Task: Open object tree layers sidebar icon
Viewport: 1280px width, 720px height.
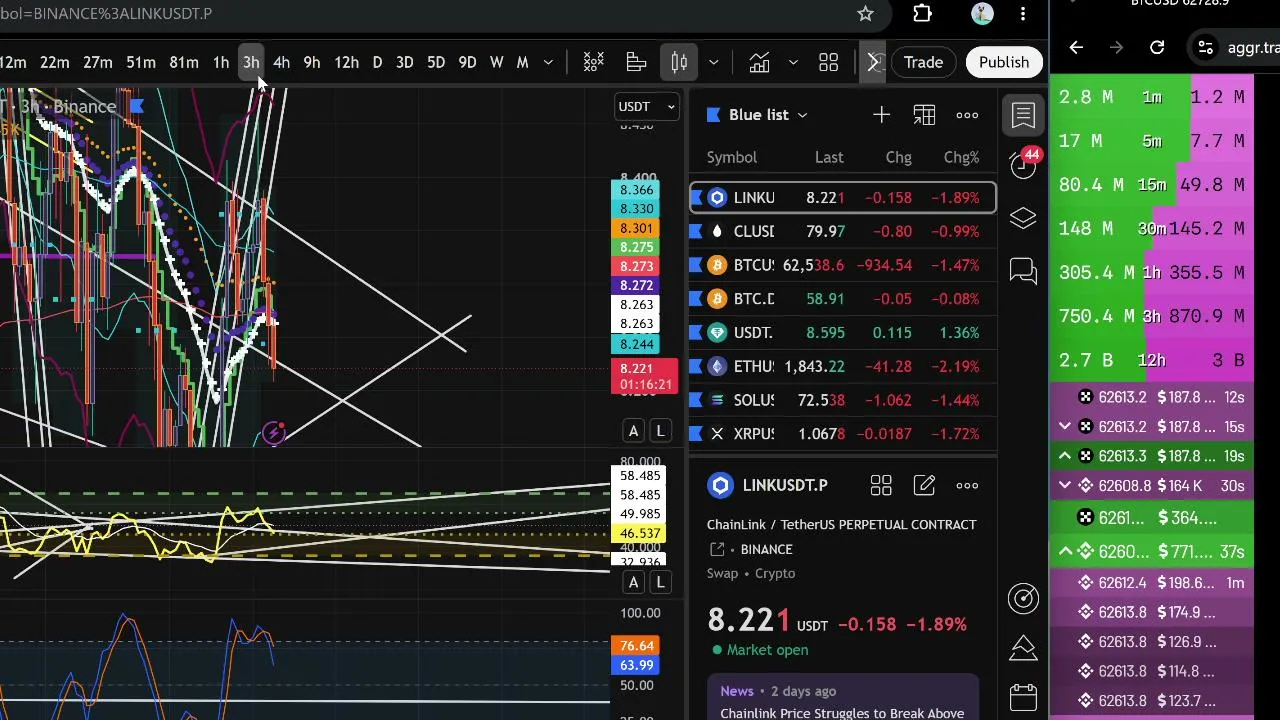Action: point(1023,218)
